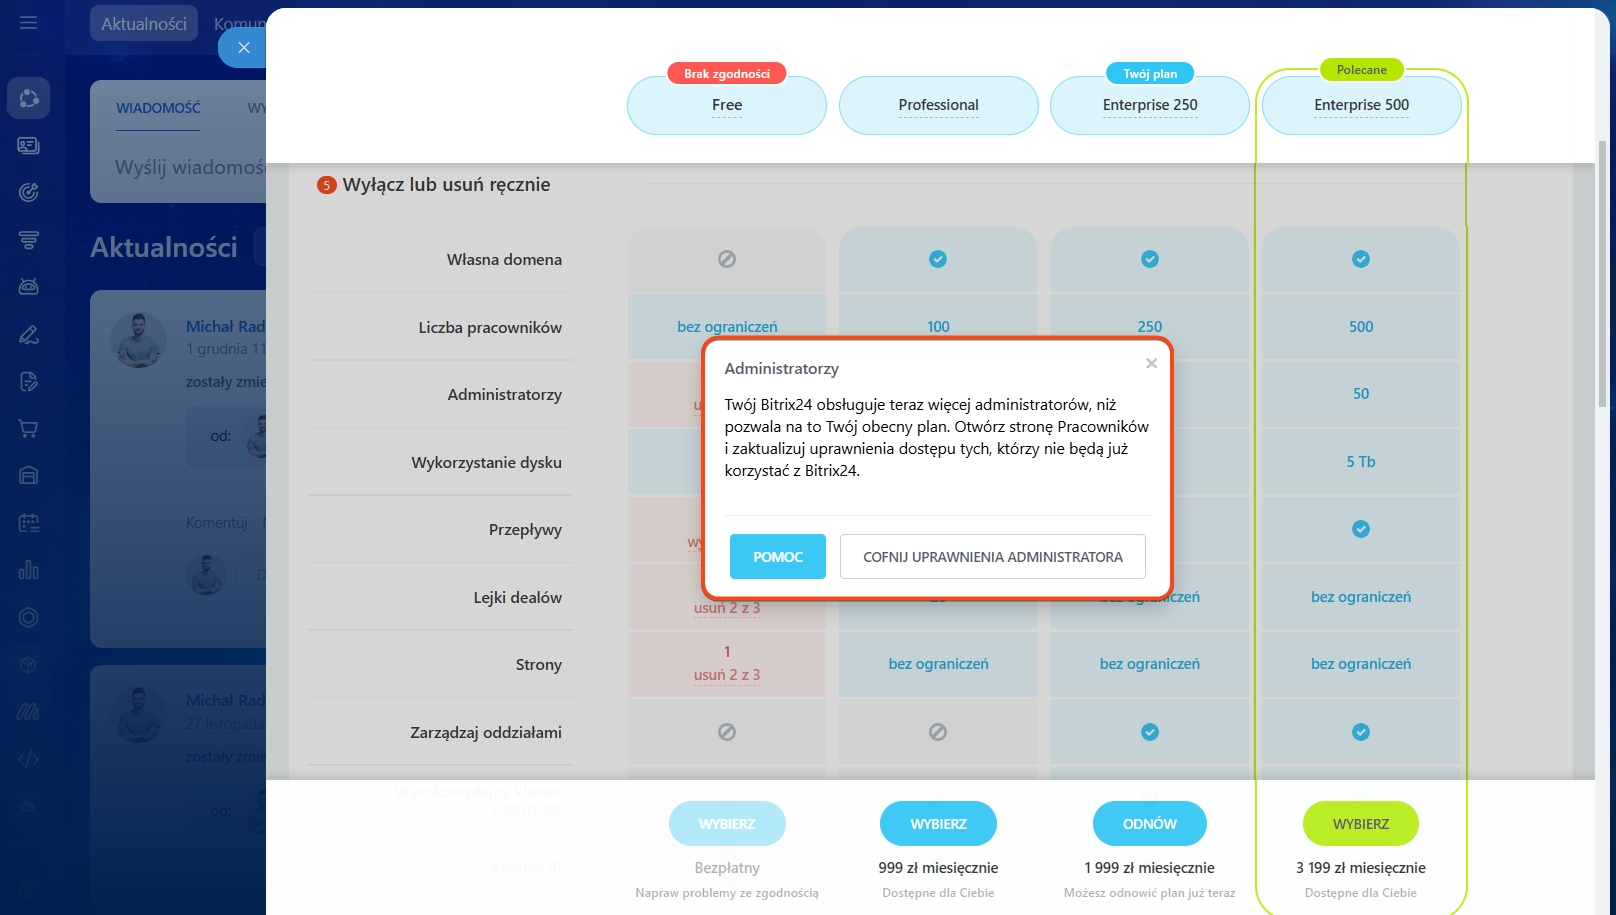
Task: Open the top Michał Rad author link
Action: pyautogui.click(x=225, y=327)
